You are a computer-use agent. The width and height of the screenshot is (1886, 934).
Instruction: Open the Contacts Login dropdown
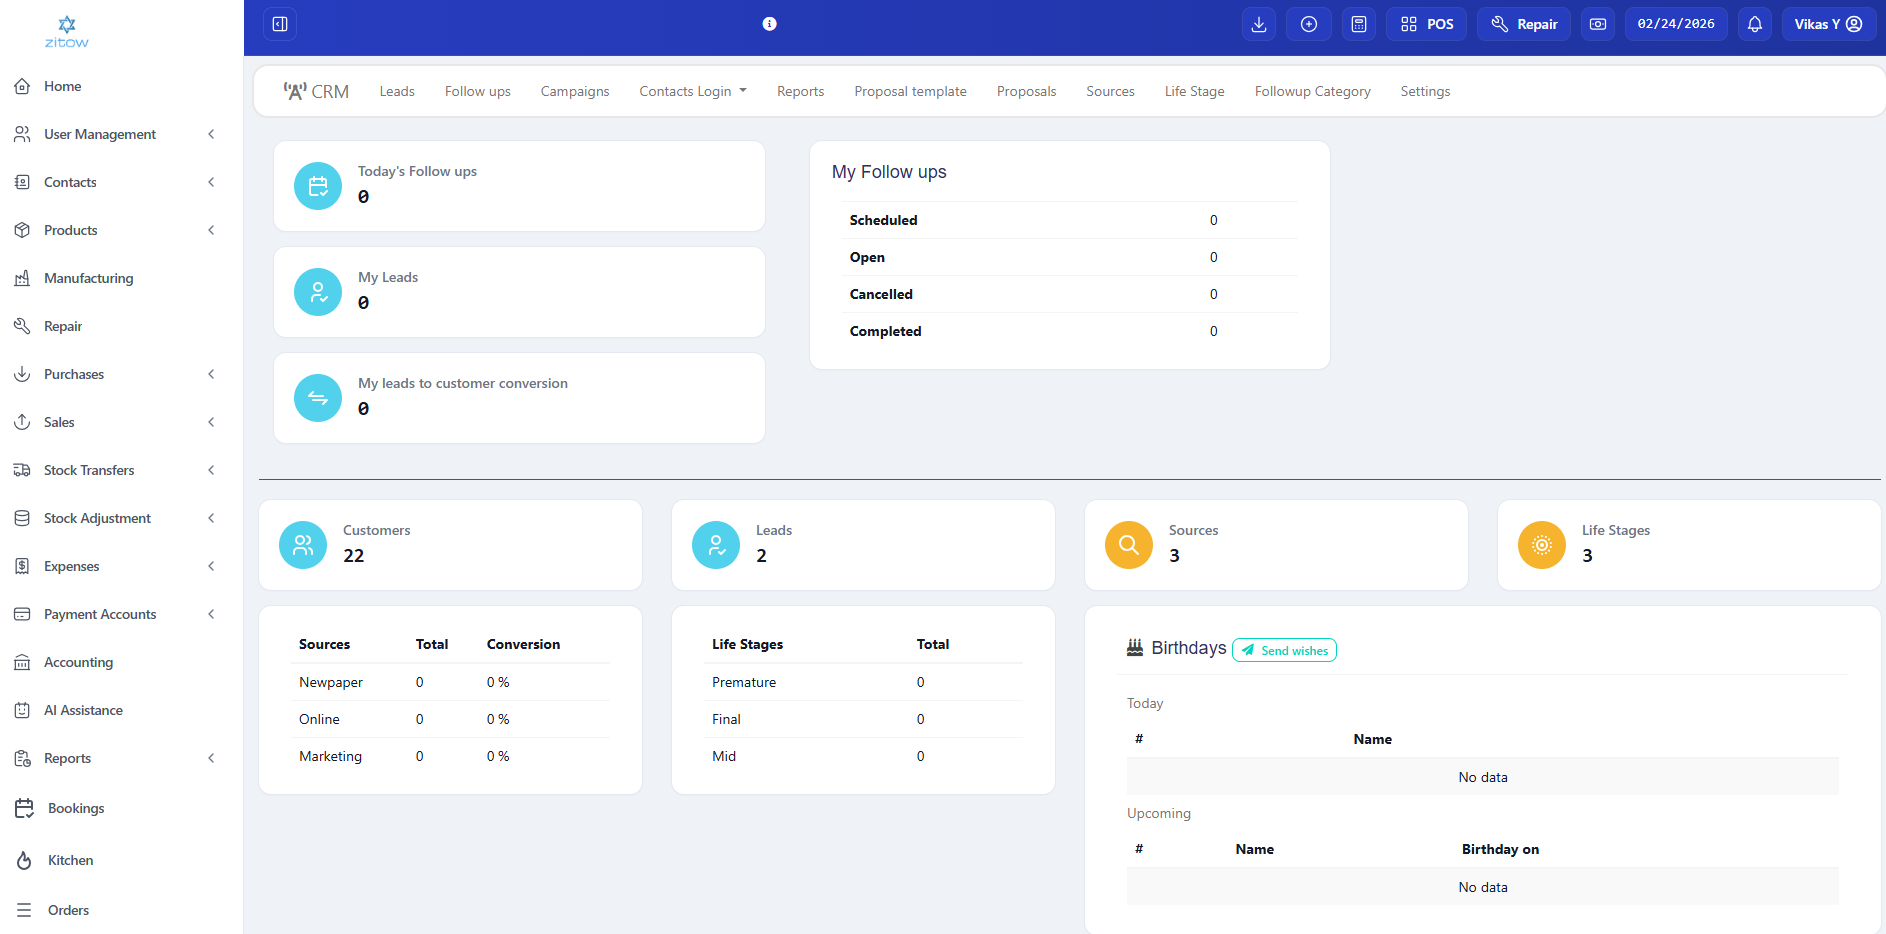click(x=692, y=91)
